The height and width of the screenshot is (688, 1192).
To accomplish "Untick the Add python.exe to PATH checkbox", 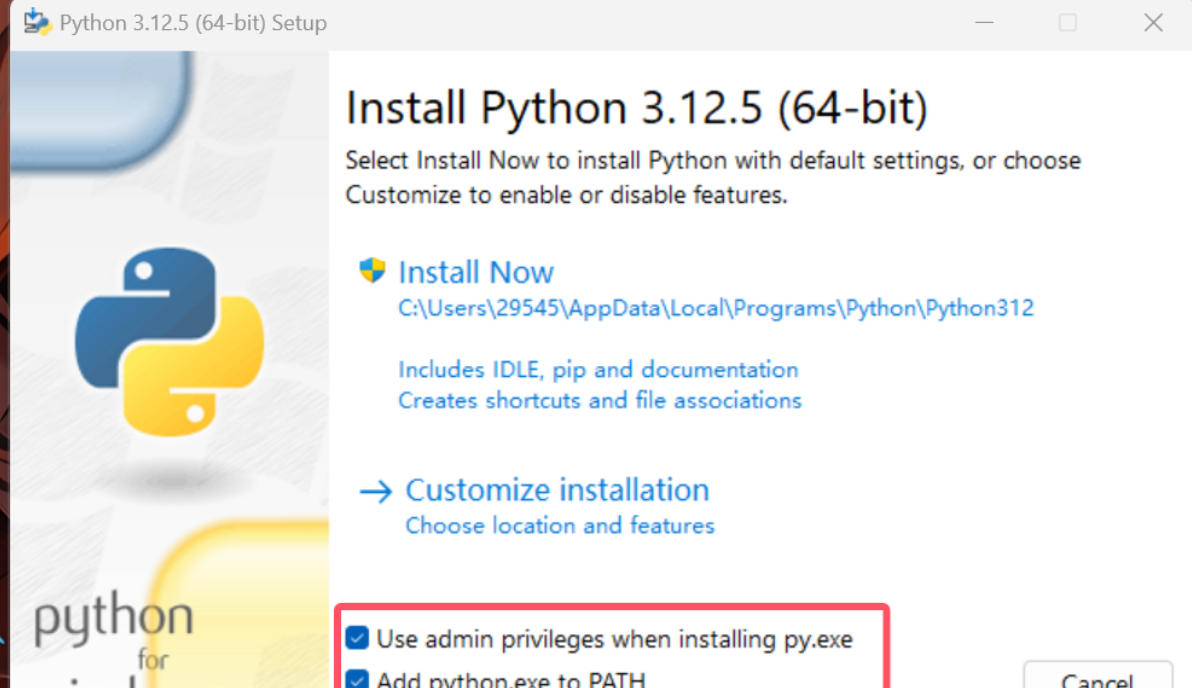I will click(356, 679).
